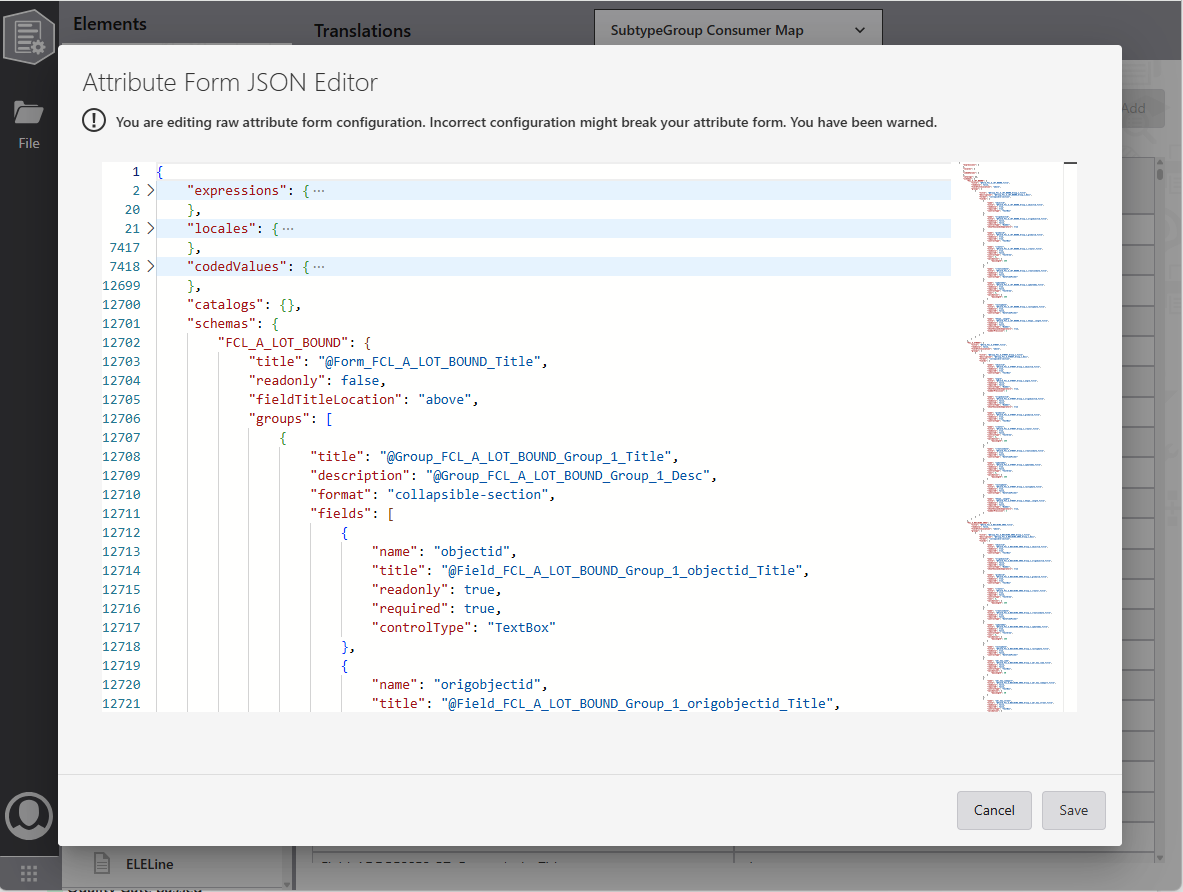The width and height of the screenshot is (1183, 892).
Task: Cancel the Attribute Form JSON Editor
Action: 994,810
